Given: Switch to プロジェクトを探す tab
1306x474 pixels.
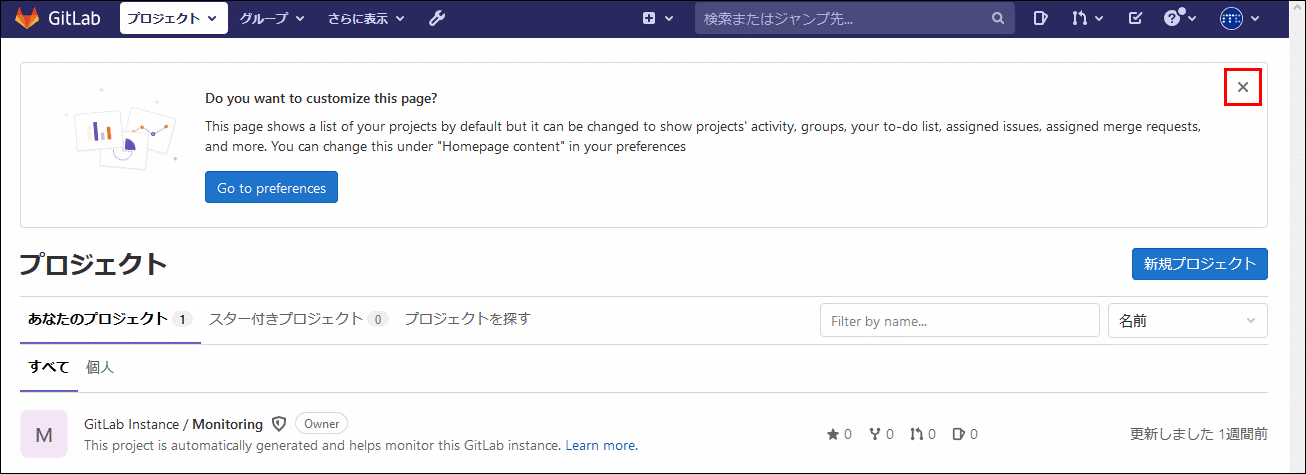Looking at the screenshot, I should point(467,319).
